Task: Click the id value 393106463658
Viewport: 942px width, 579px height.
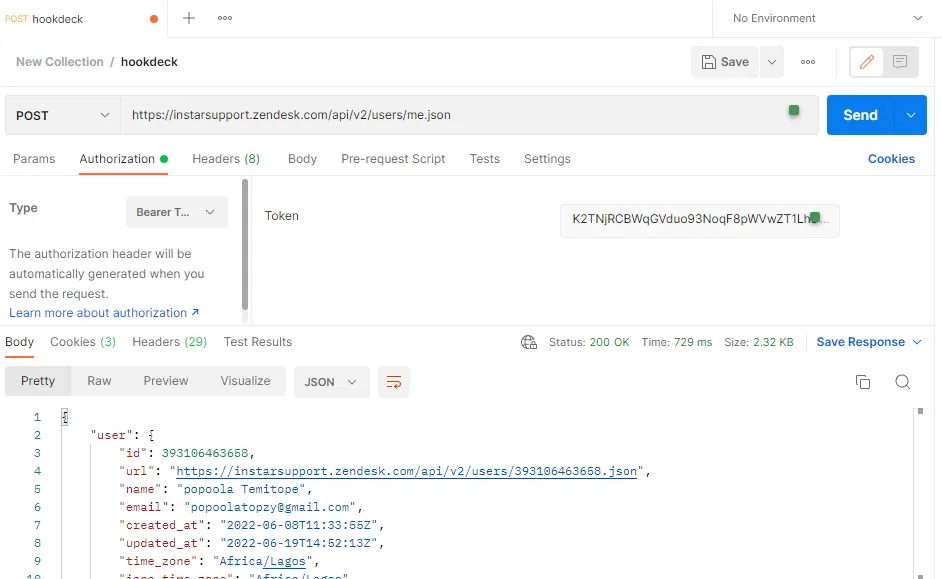Action: pos(205,453)
